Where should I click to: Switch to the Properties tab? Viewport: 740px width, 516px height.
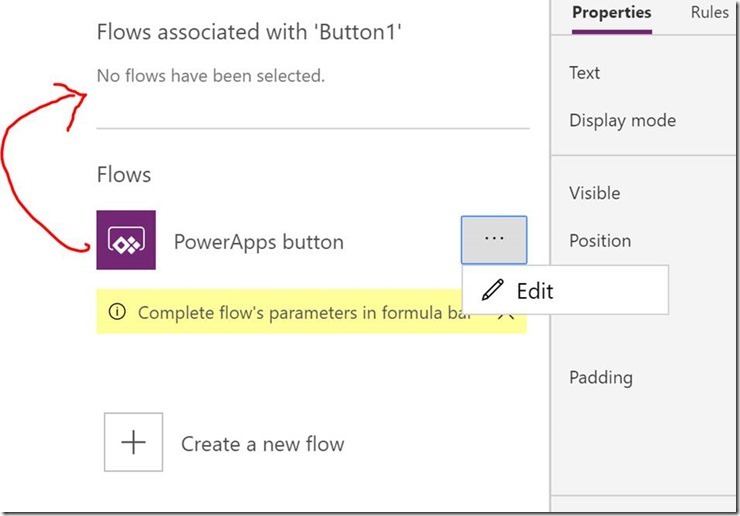[x=611, y=13]
